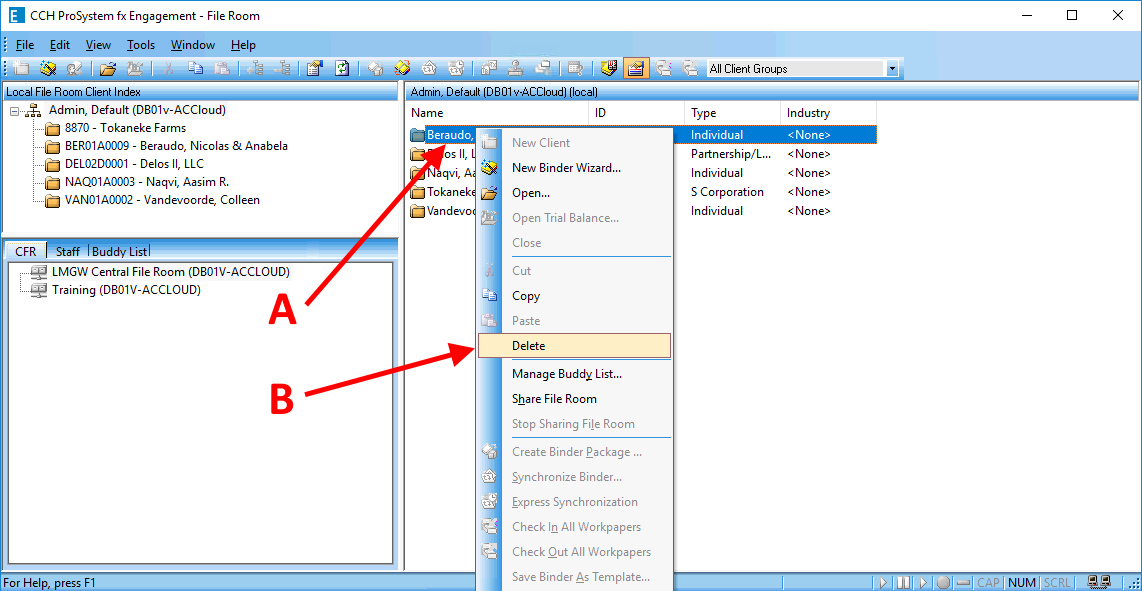Screen dimensions: 1142x591
Task: Choose Copy from the context menu
Action: [574, 296]
